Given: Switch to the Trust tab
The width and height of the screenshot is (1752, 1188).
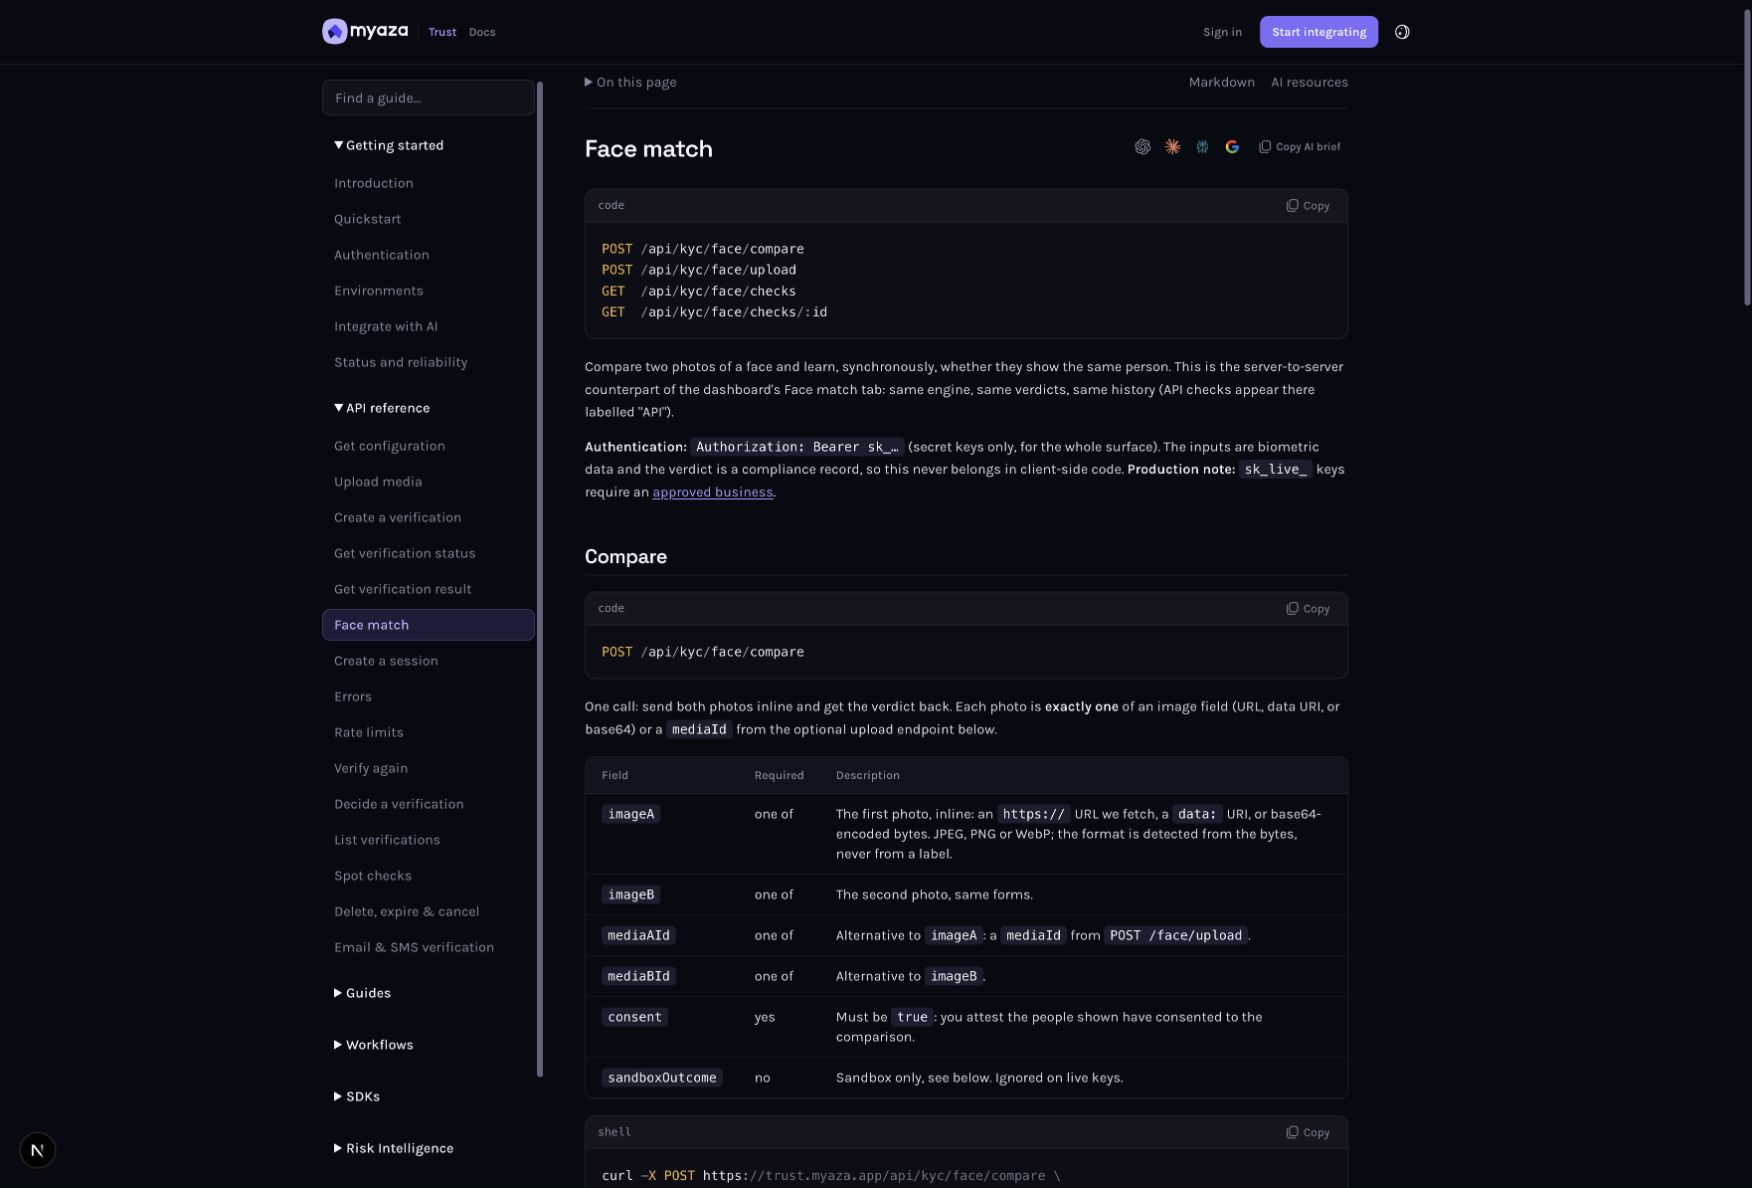Looking at the screenshot, I should (x=442, y=32).
